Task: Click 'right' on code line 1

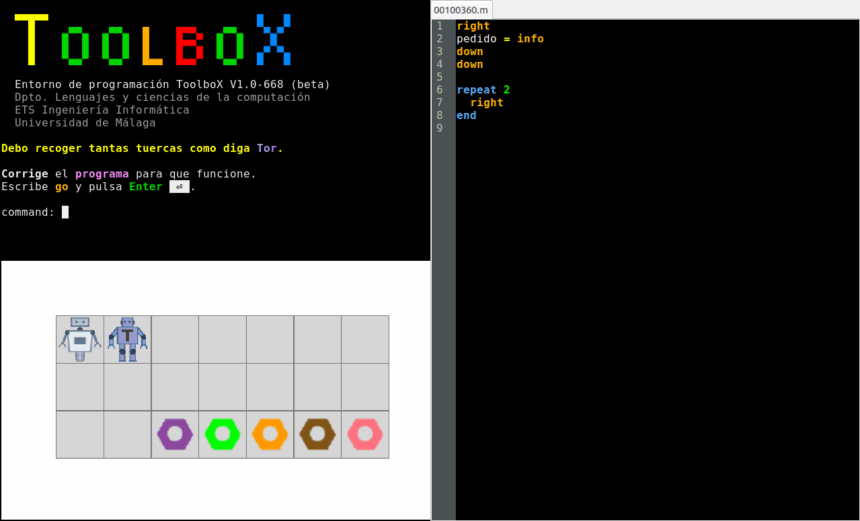Action: coord(473,26)
